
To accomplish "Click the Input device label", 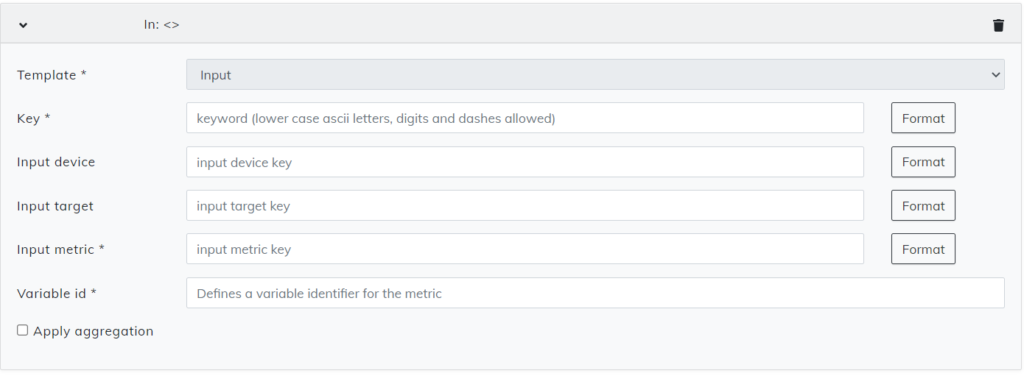I will pos(56,162).
